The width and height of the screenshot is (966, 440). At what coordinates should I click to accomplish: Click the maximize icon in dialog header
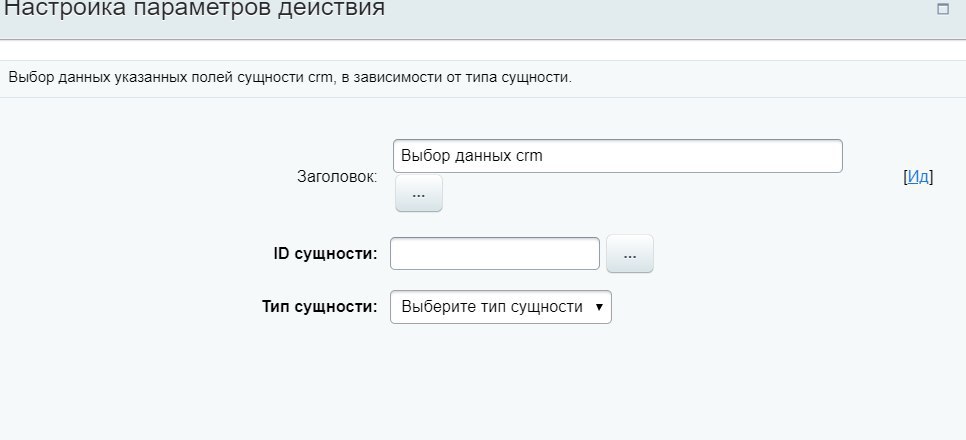click(942, 9)
